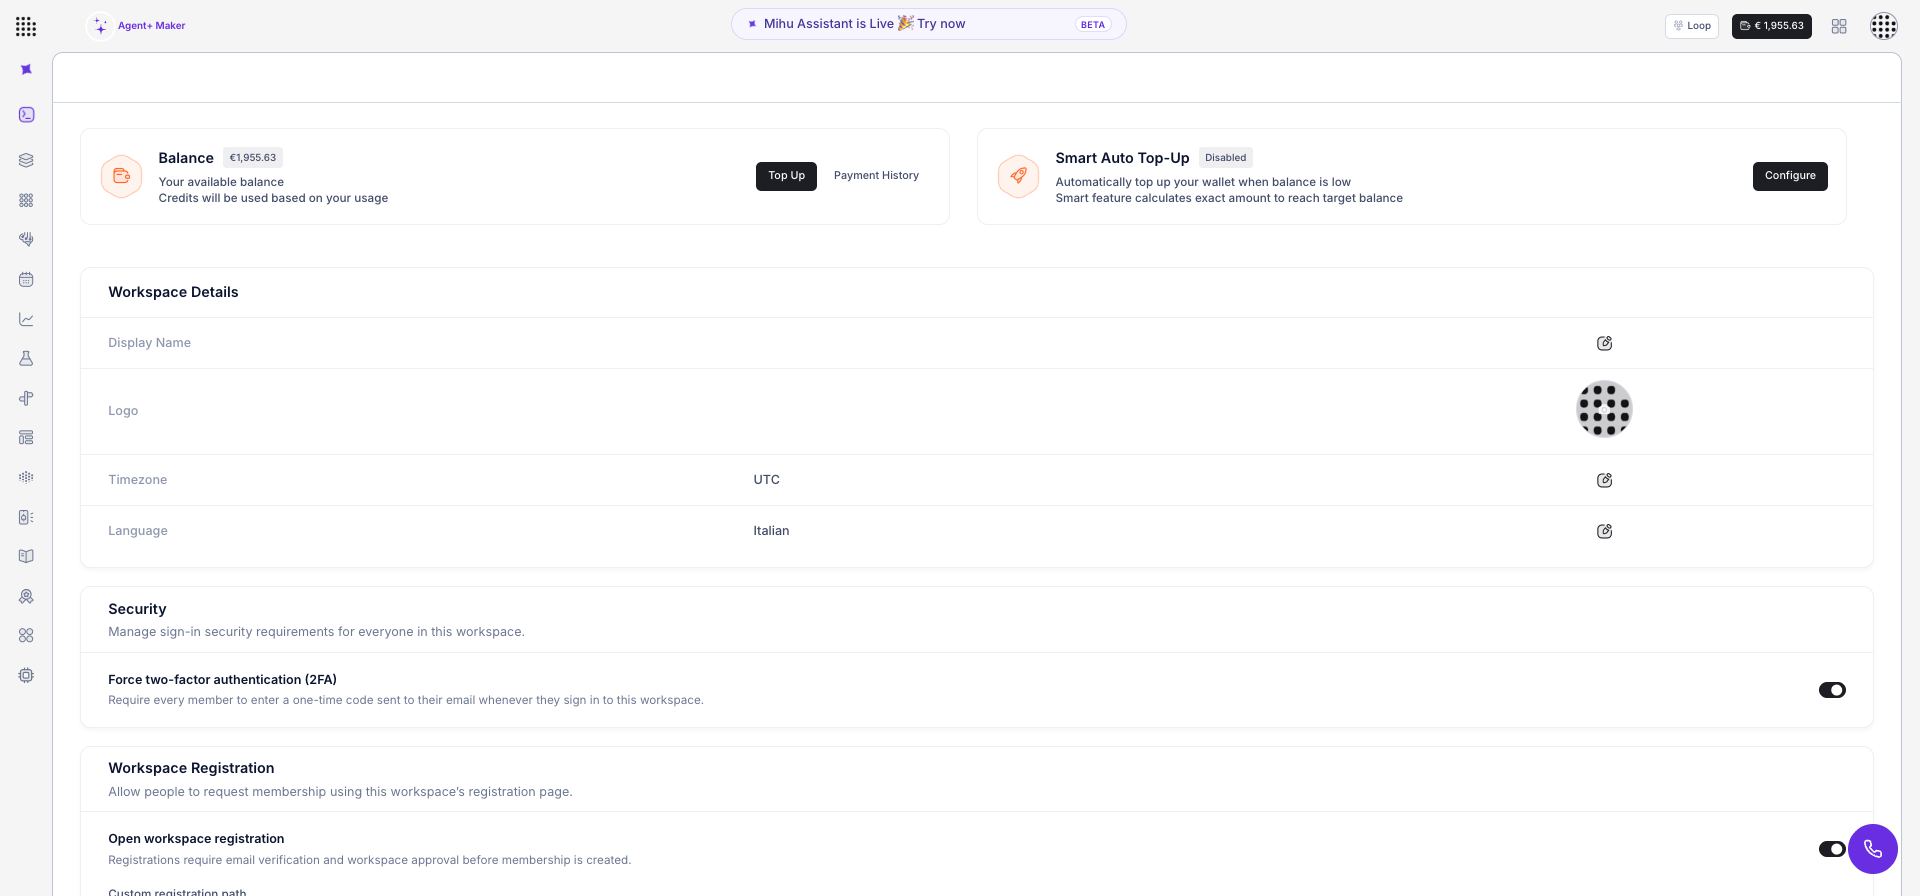
Task: Click the Mihu Assistant is Live banner
Action: point(928,24)
